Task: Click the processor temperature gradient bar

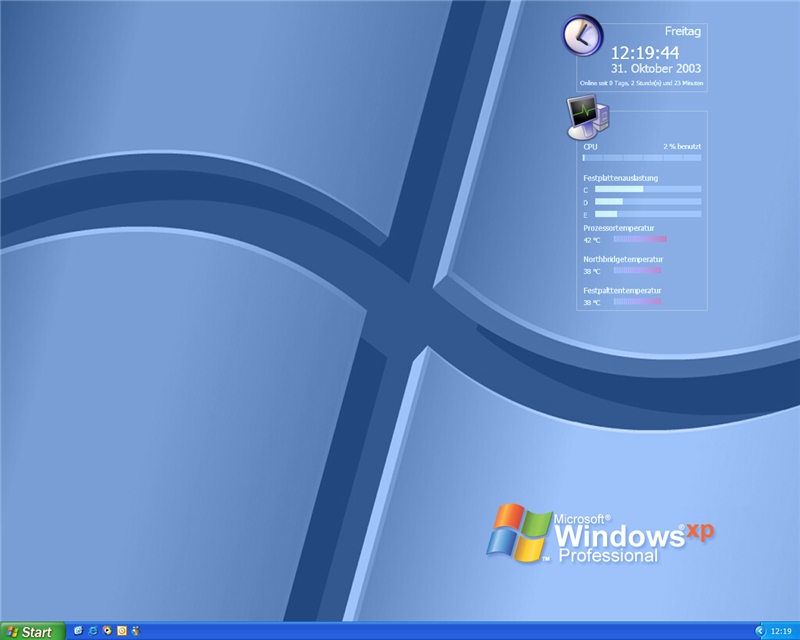Action: [640, 239]
